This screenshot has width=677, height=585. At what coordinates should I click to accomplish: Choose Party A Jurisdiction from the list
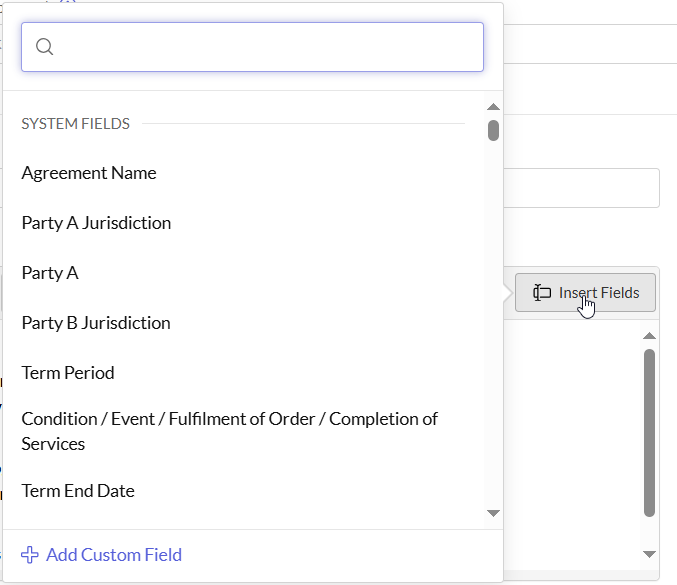tap(96, 223)
